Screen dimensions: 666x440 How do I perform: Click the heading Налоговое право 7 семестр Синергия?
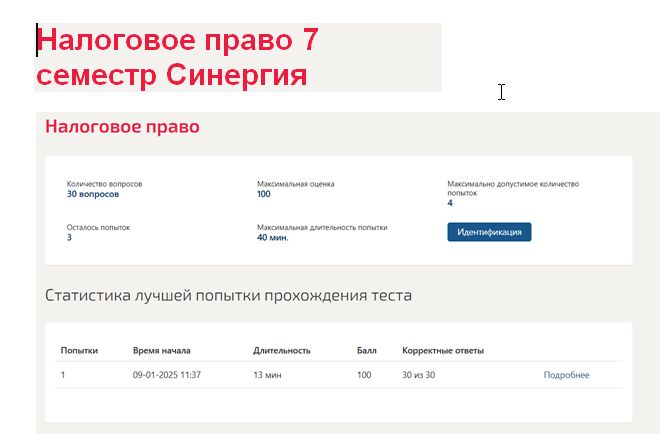click(178, 57)
